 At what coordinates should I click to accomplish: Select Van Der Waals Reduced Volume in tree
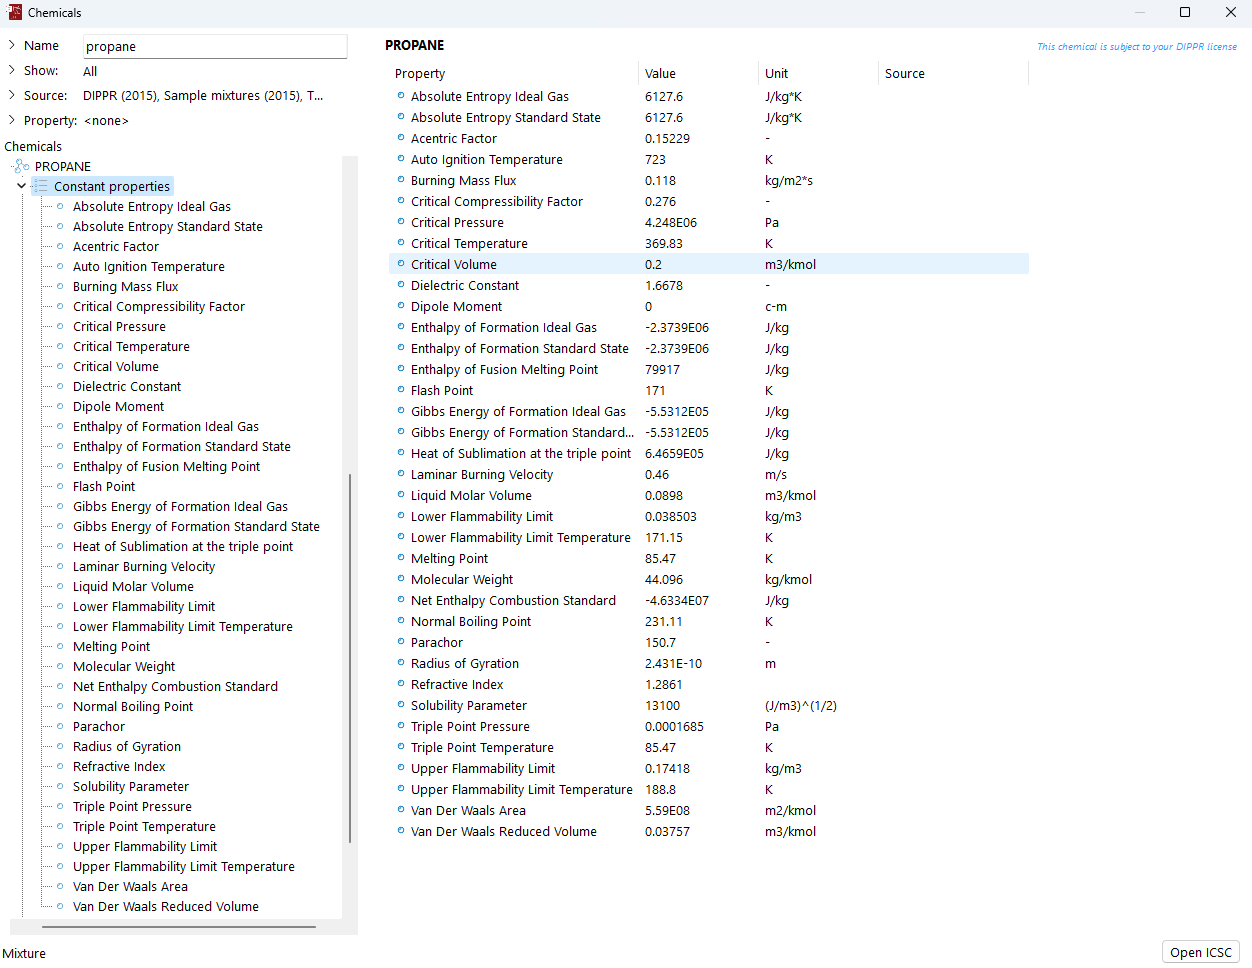tap(166, 906)
